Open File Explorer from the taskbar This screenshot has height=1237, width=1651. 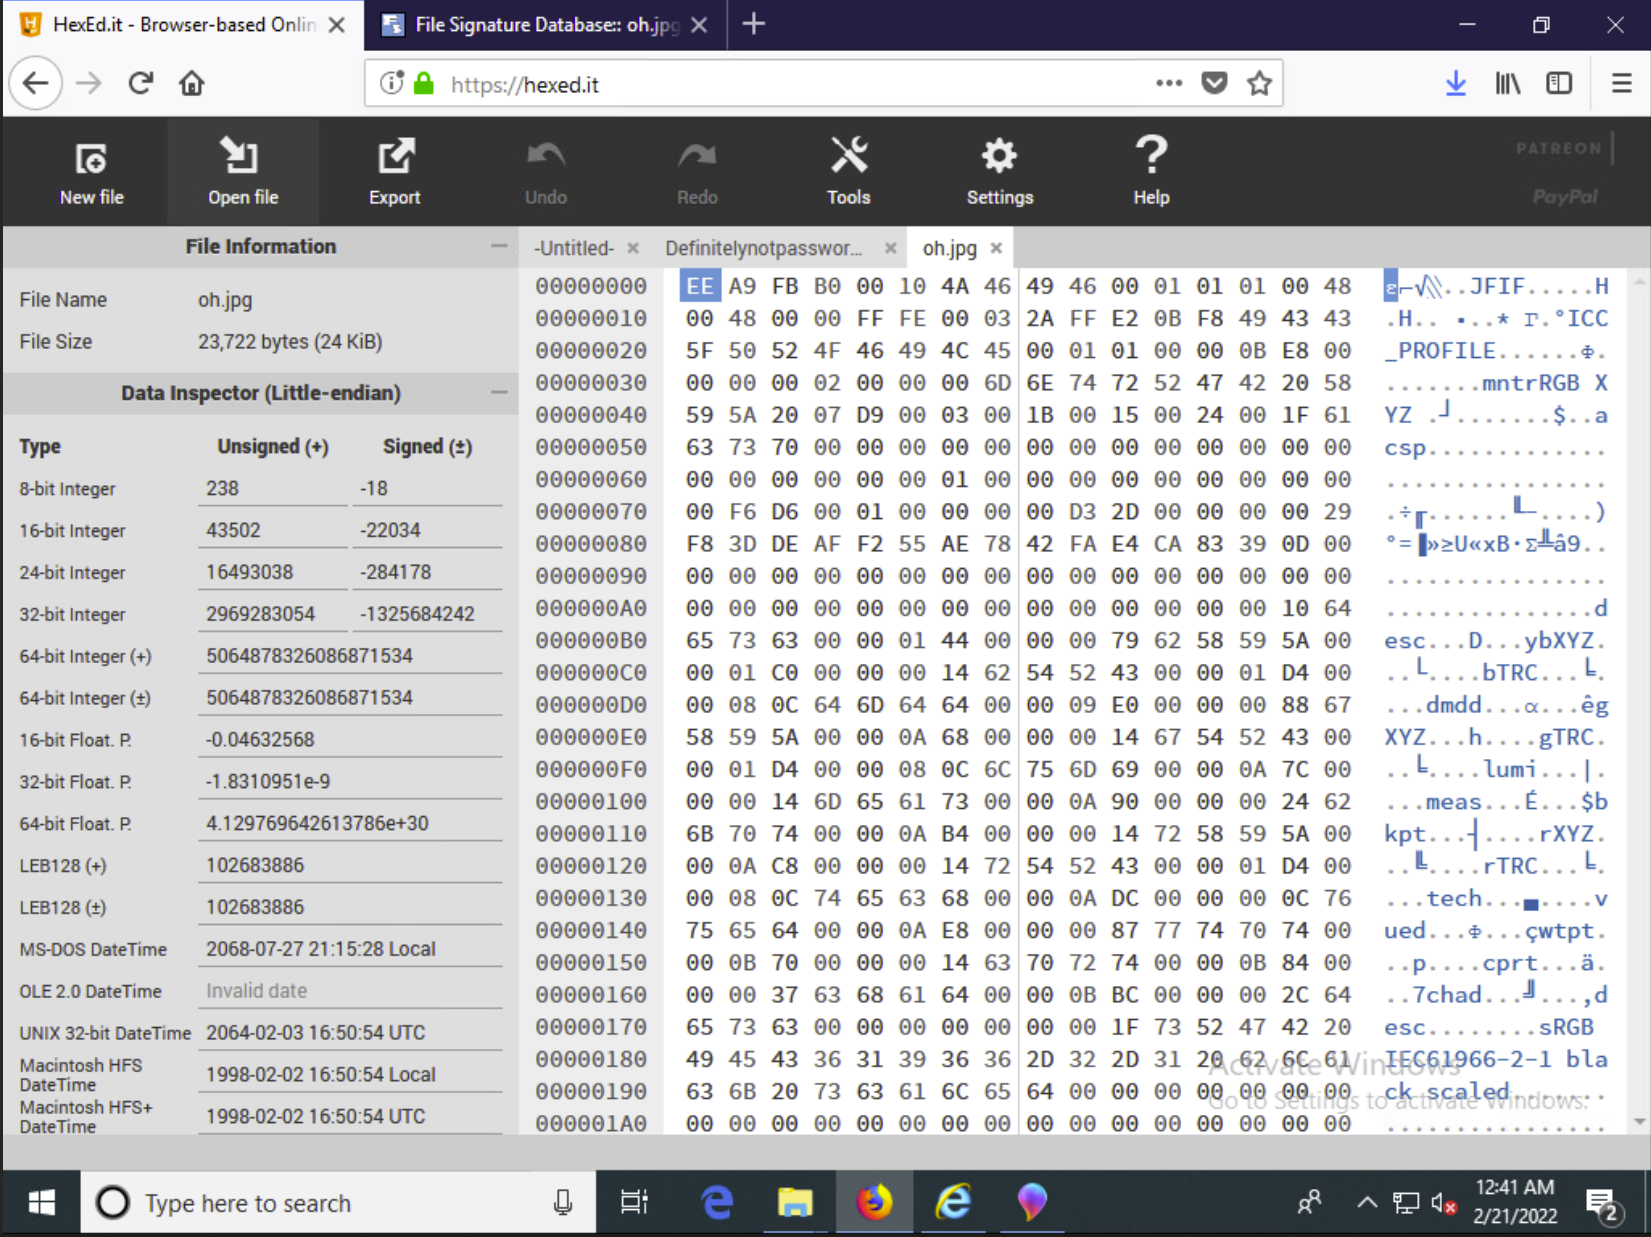pyautogui.click(x=795, y=1202)
